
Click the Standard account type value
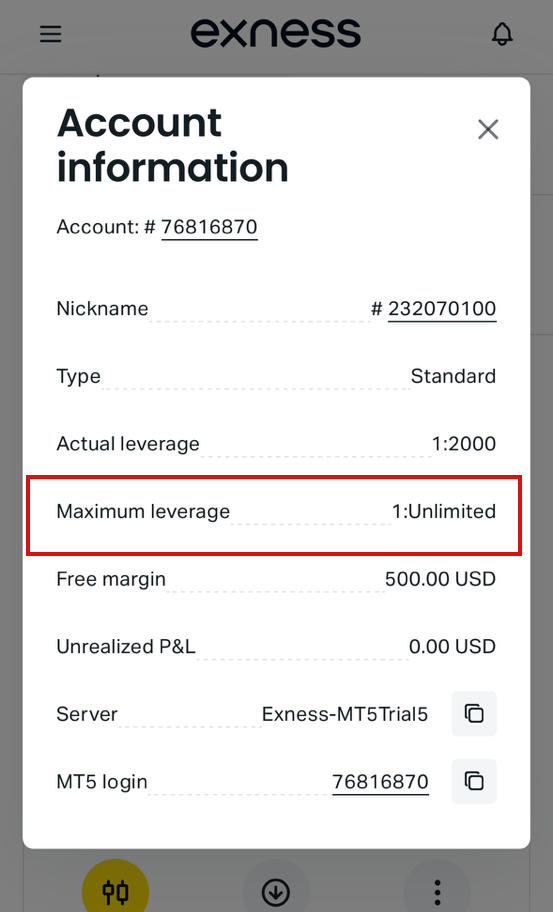(x=453, y=376)
